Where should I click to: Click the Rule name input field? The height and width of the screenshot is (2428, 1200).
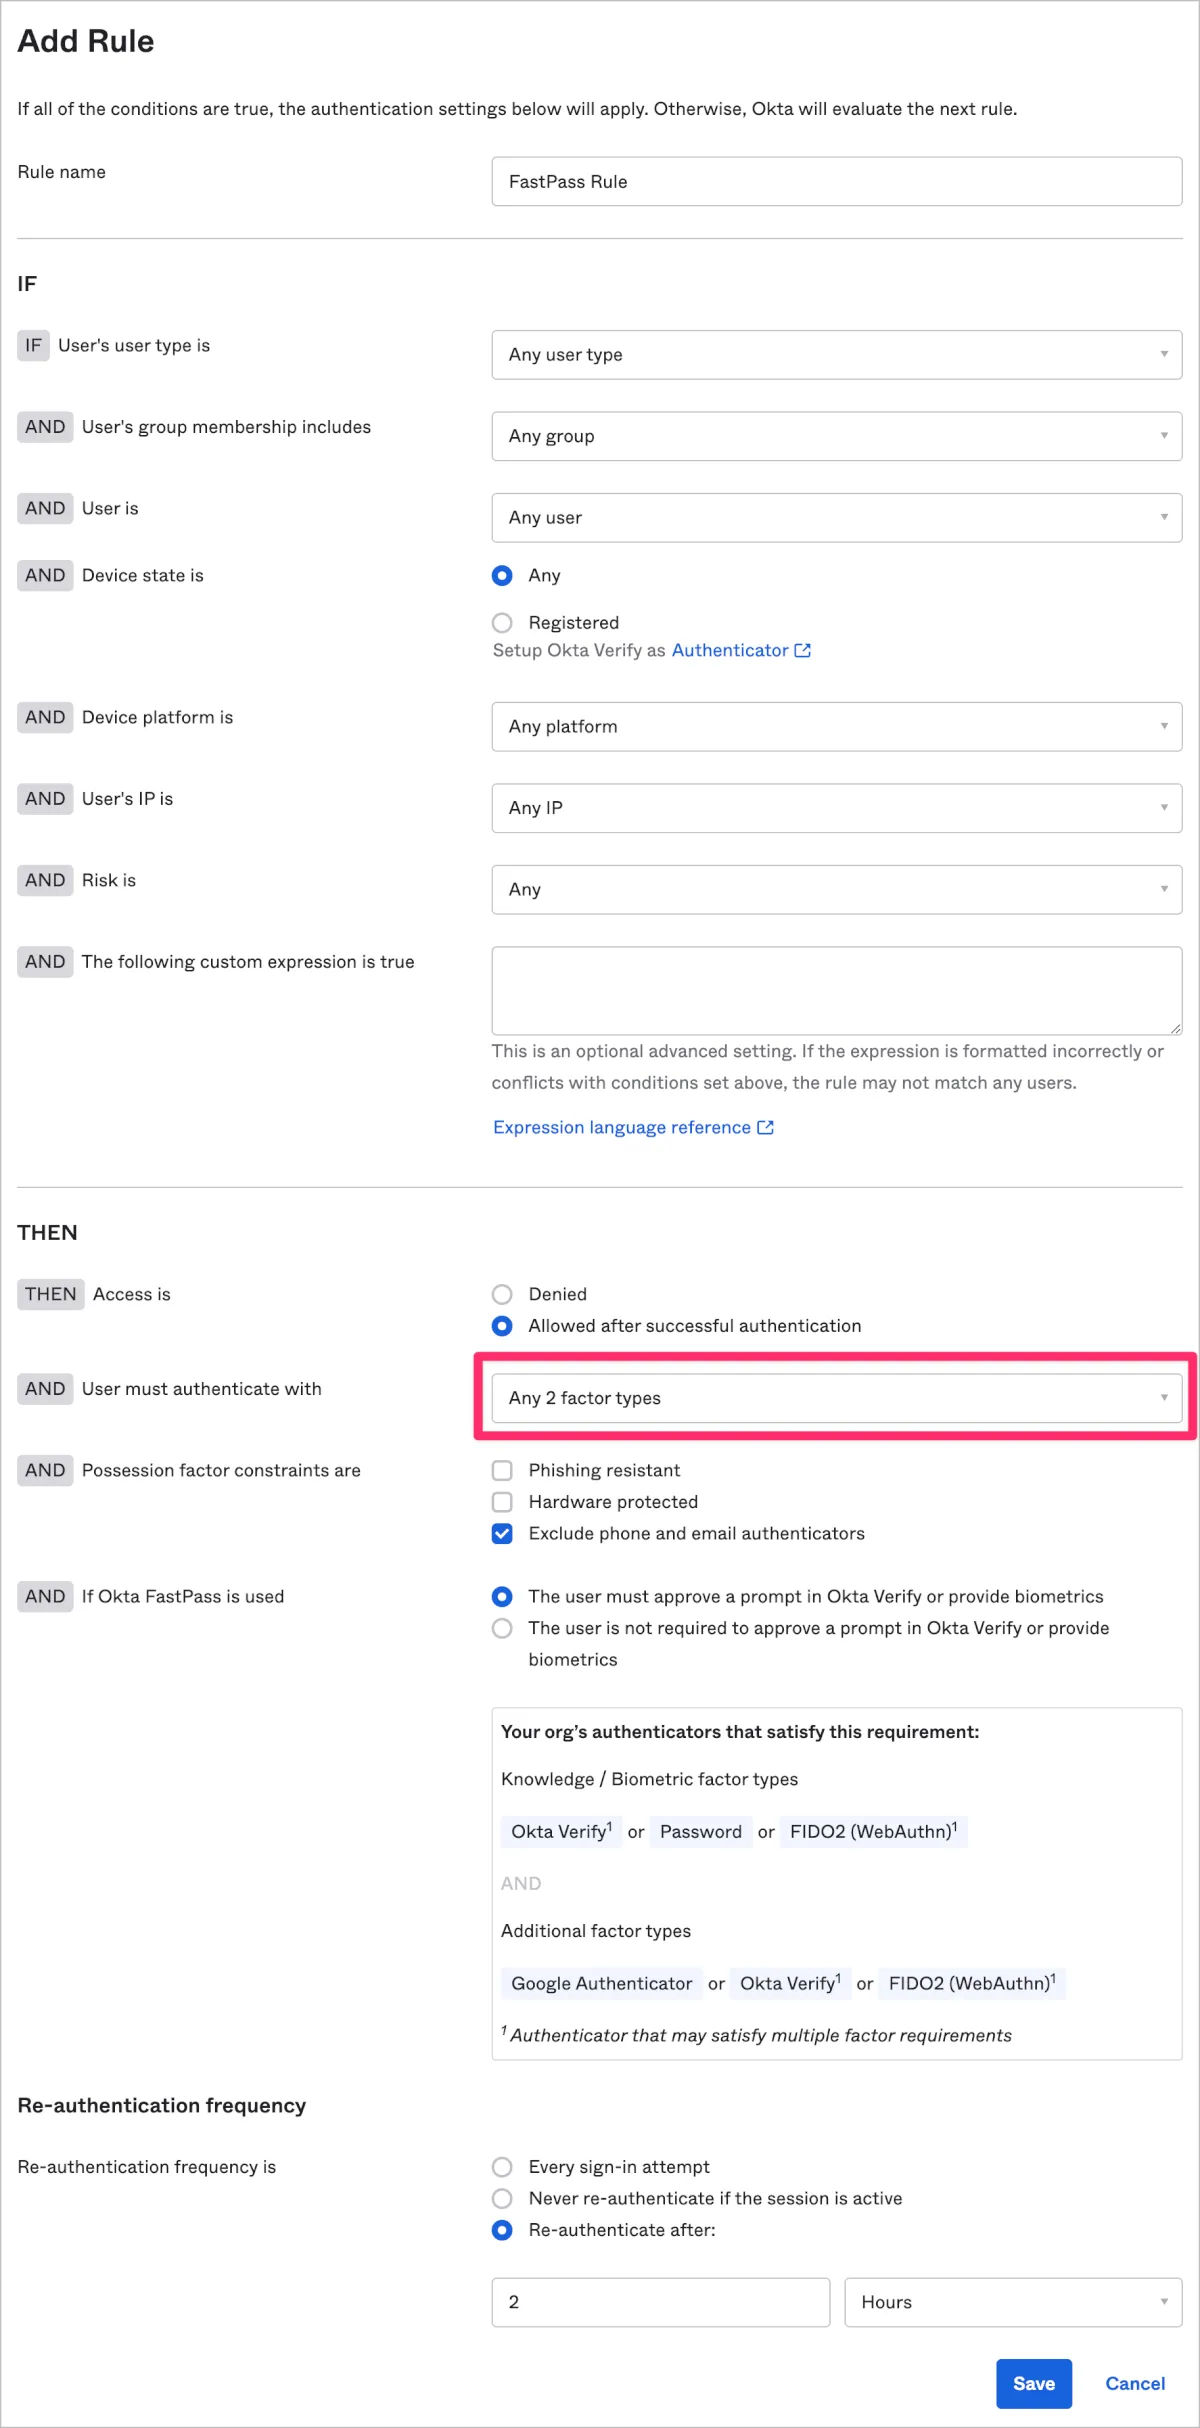point(836,182)
